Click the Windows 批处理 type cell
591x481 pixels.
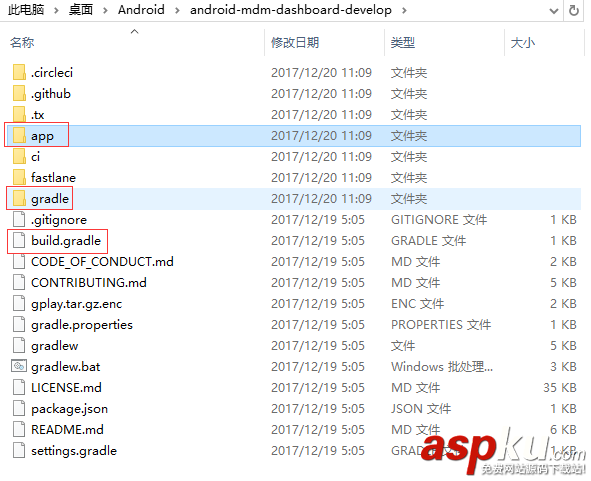442,366
